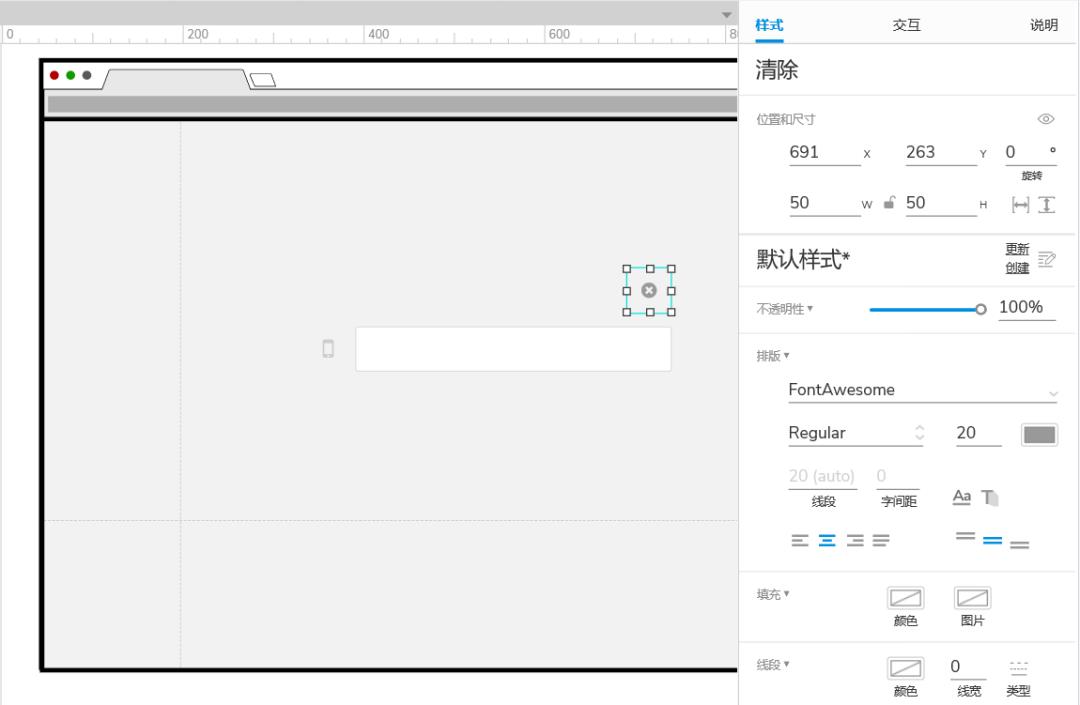Align text to bottom vertically
Image resolution: width=1080 pixels, height=705 pixels.
(x=1019, y=544)
